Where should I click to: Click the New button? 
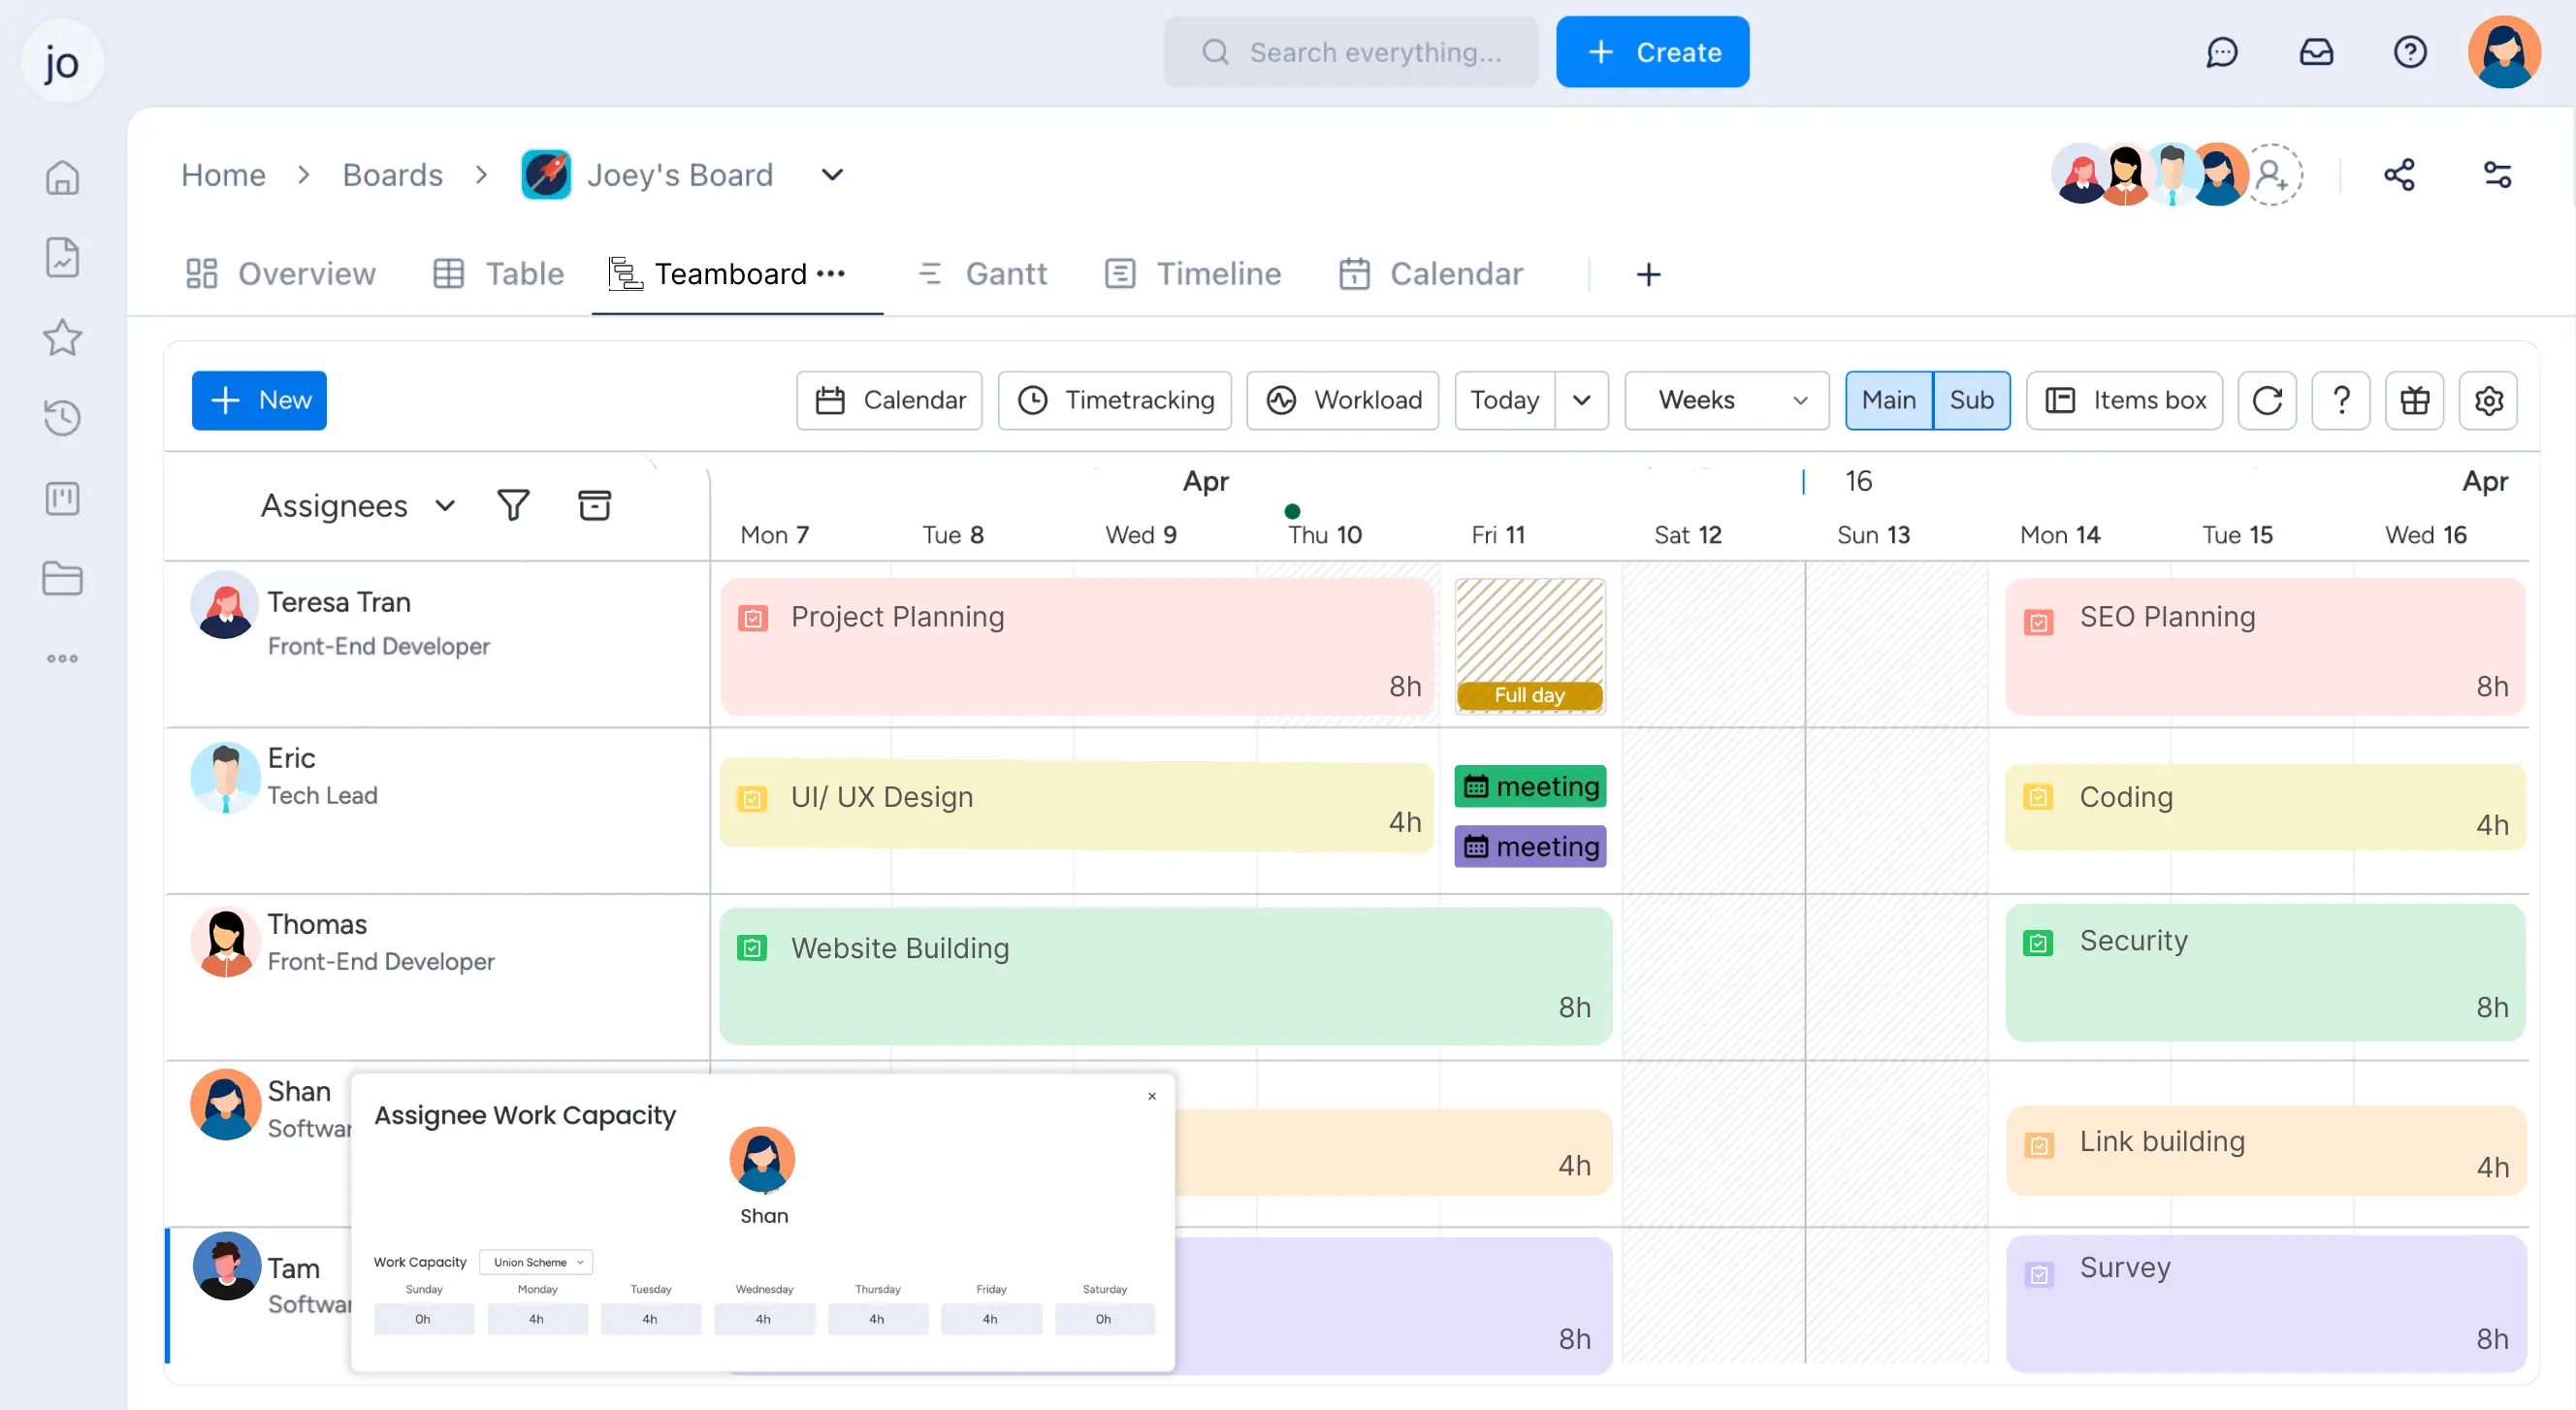click(x=259, y=400)
